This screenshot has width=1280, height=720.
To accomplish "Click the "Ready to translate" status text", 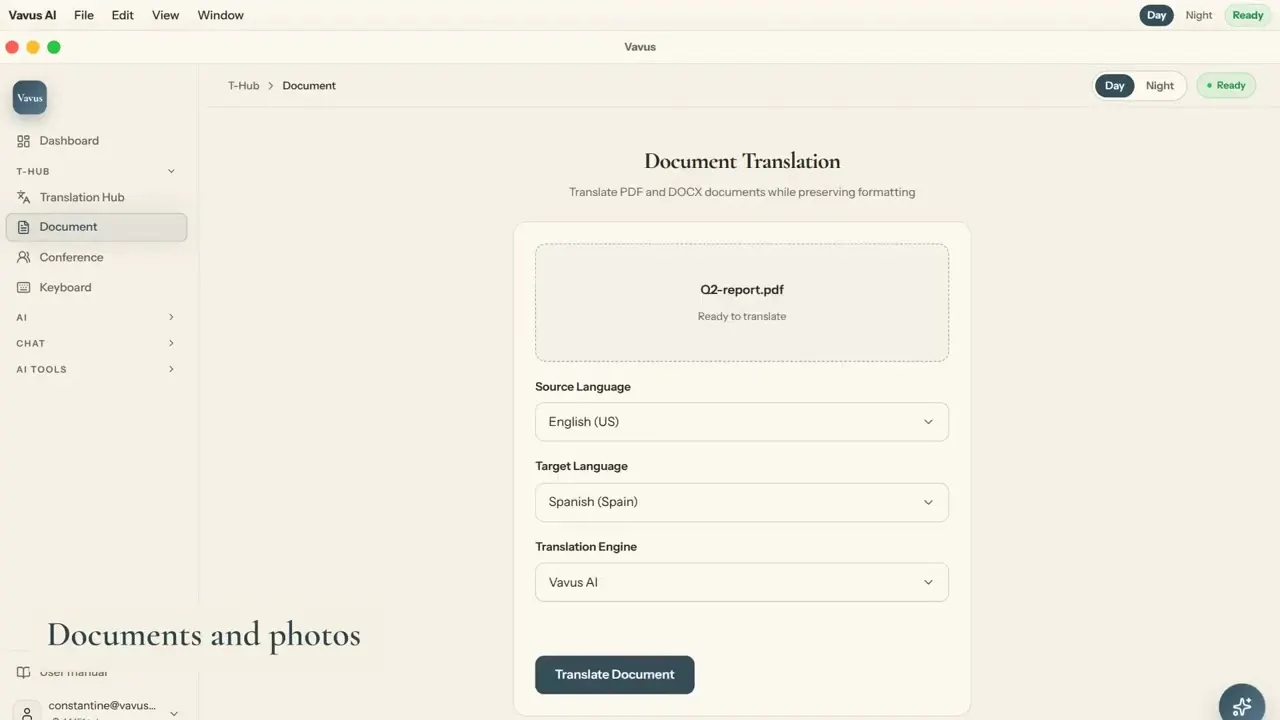I will [741, 316].
